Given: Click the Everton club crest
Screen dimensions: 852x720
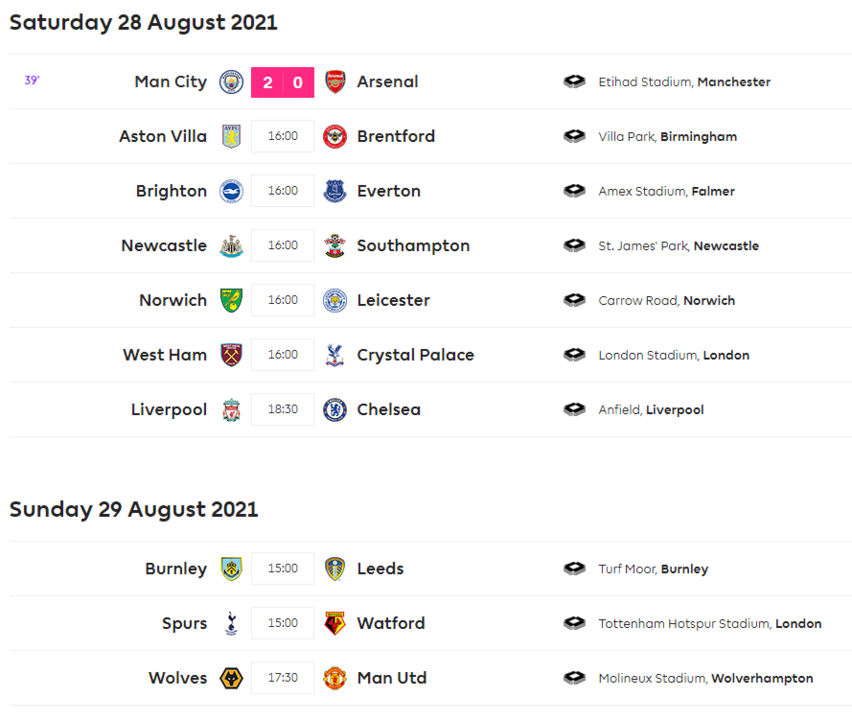Looking at the screenshot, I should pos(335,191).
